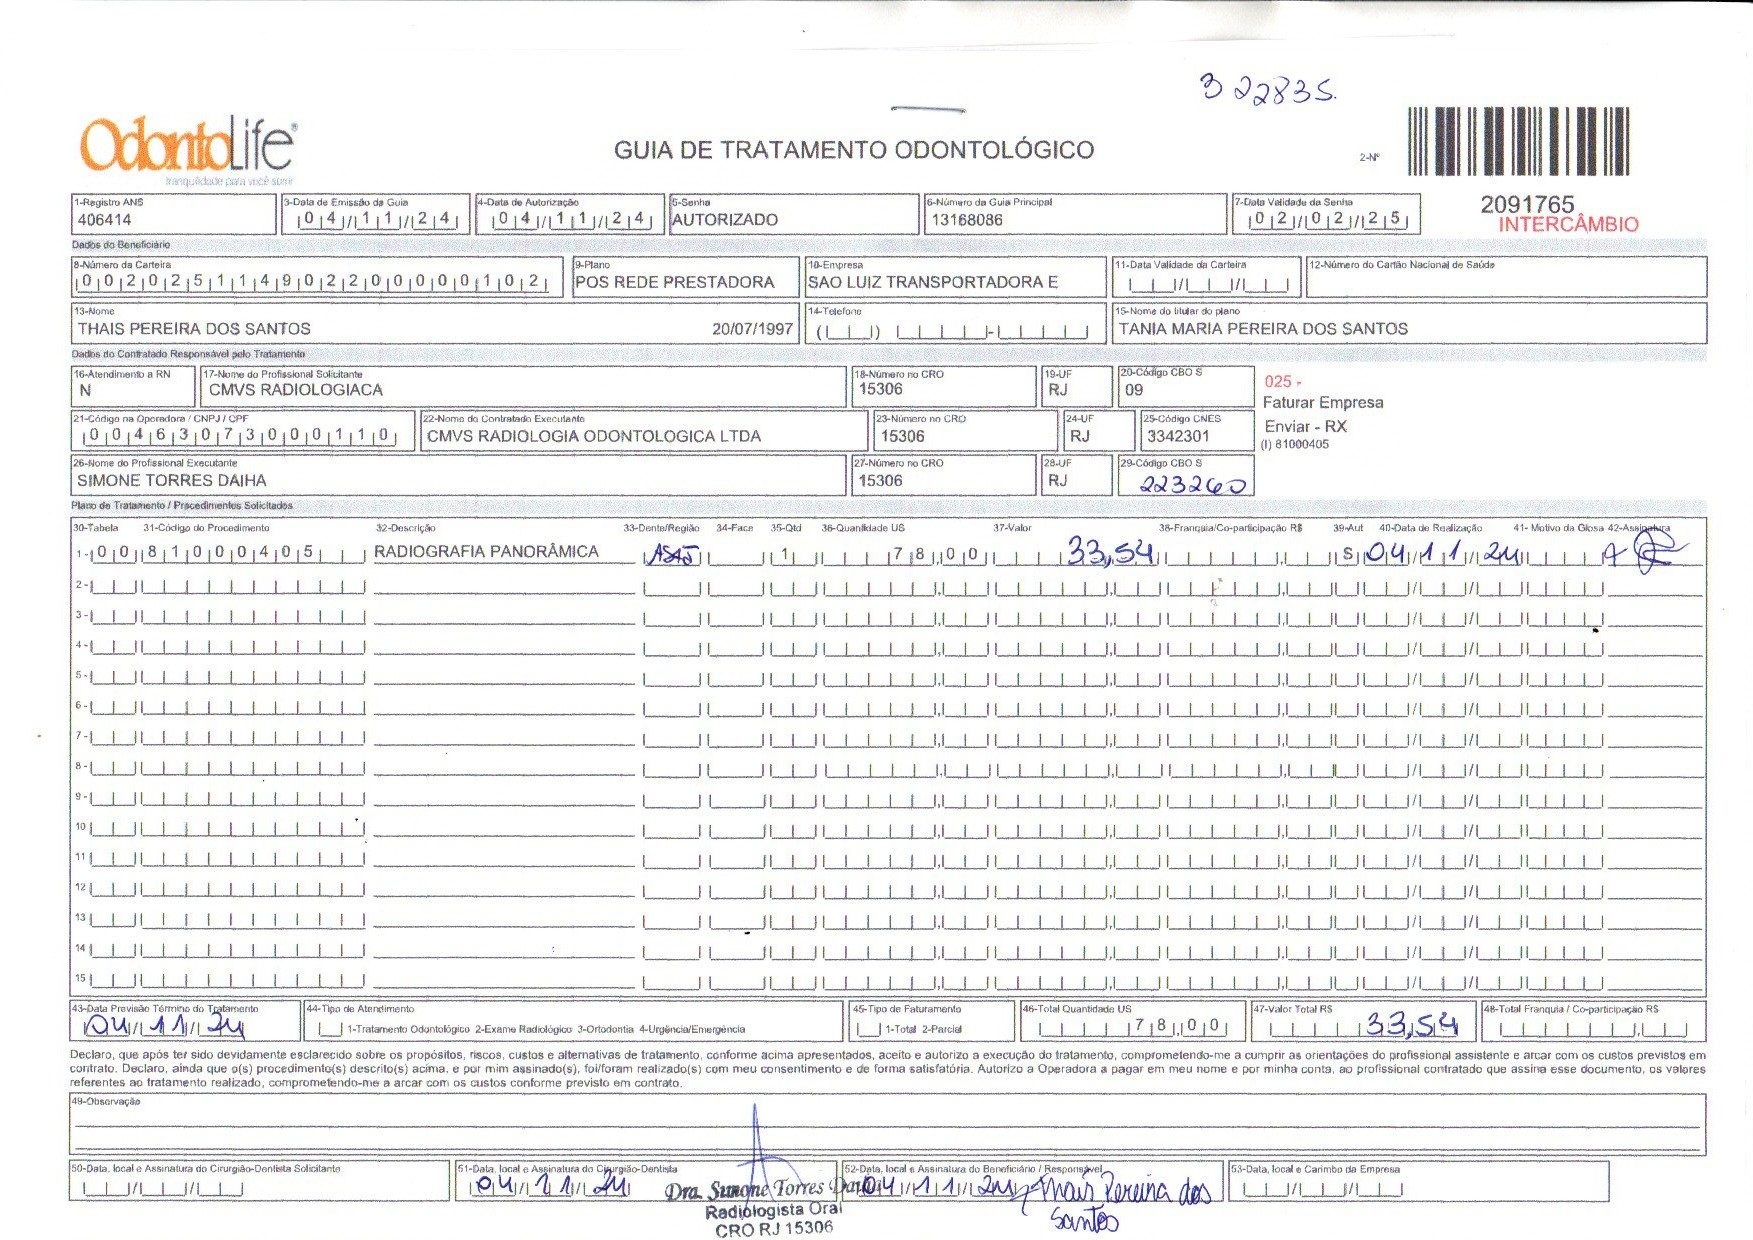Select the Senha value 'AUTORIZADO'

pyautogui.click(x=725, y=220)
